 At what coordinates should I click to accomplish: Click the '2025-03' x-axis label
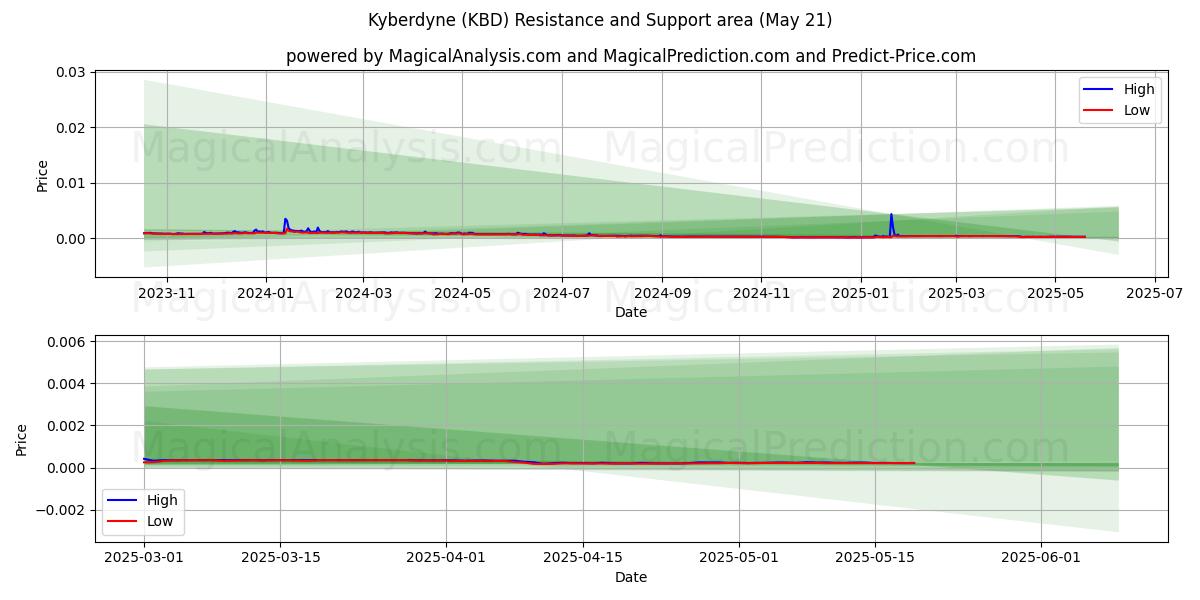[x=956, y=294]
